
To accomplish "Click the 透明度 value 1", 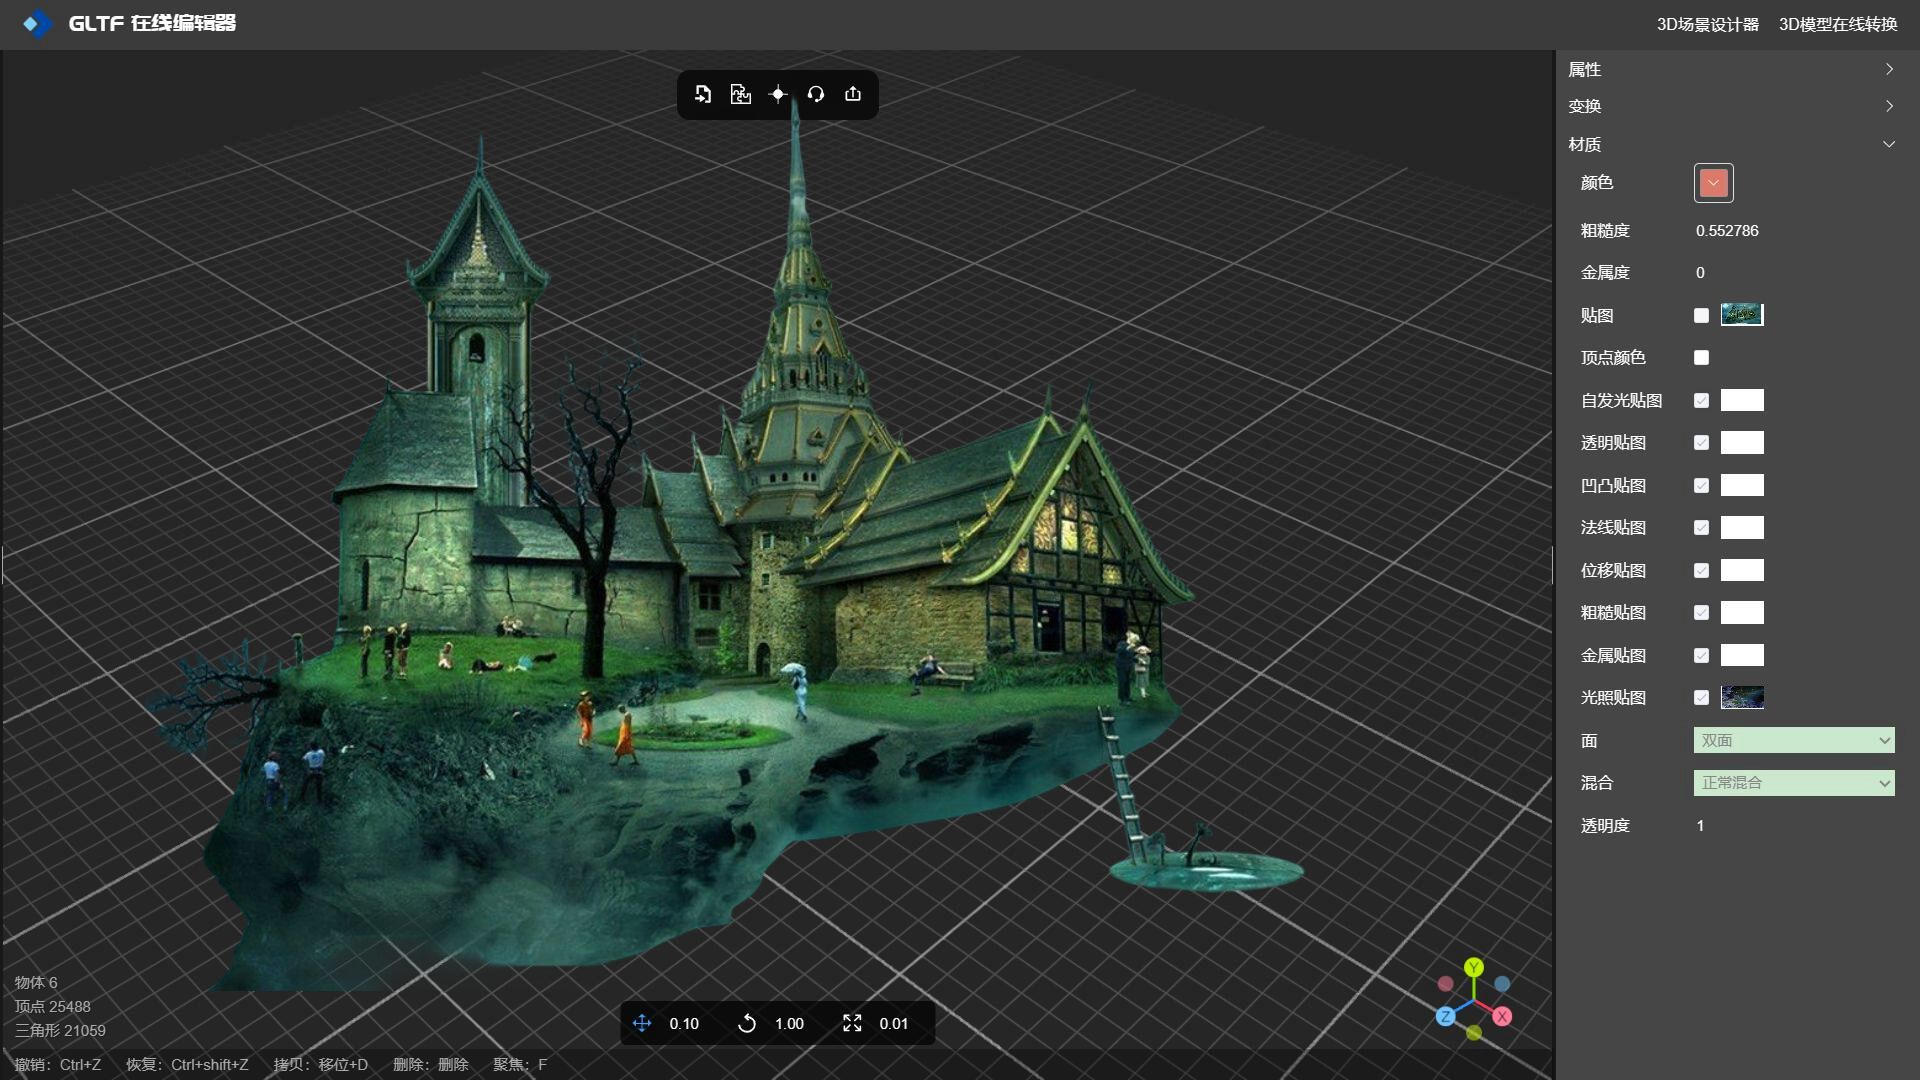I will [x=1700, y=826].
